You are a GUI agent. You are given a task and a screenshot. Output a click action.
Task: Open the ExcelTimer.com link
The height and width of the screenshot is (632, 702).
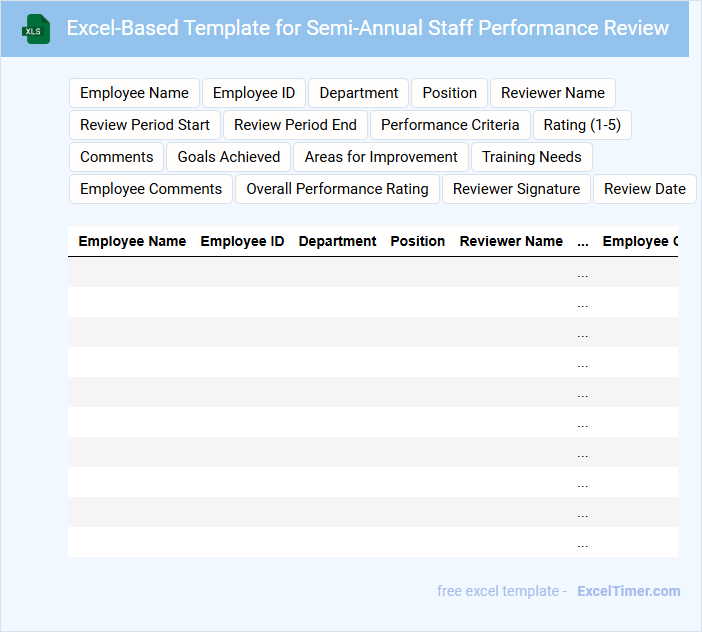[628, 591]
